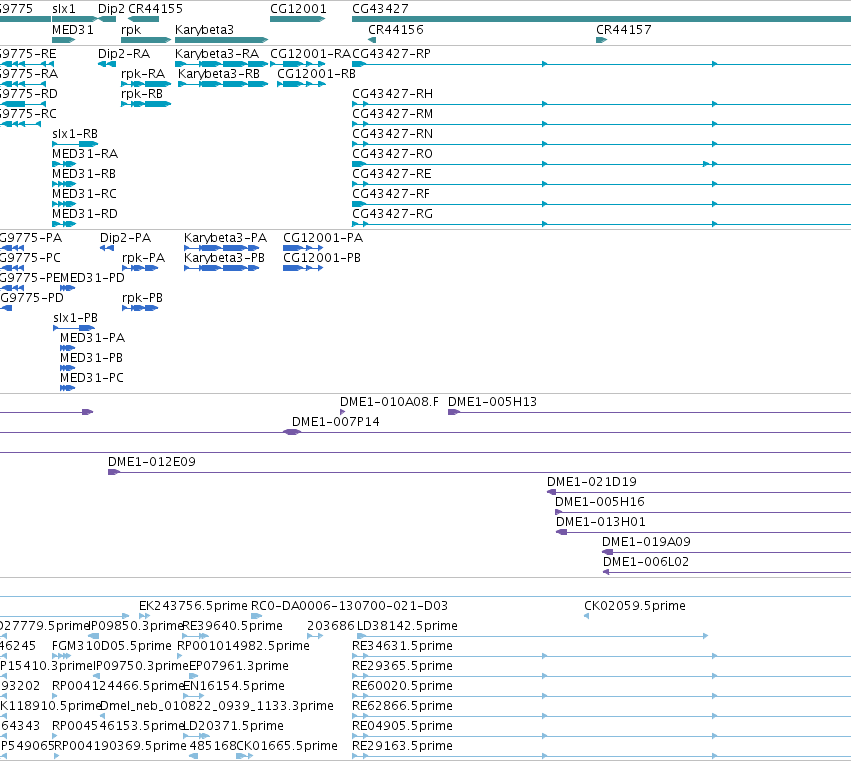
Task: Click the slx1 gene label
Action: point(64,9)
